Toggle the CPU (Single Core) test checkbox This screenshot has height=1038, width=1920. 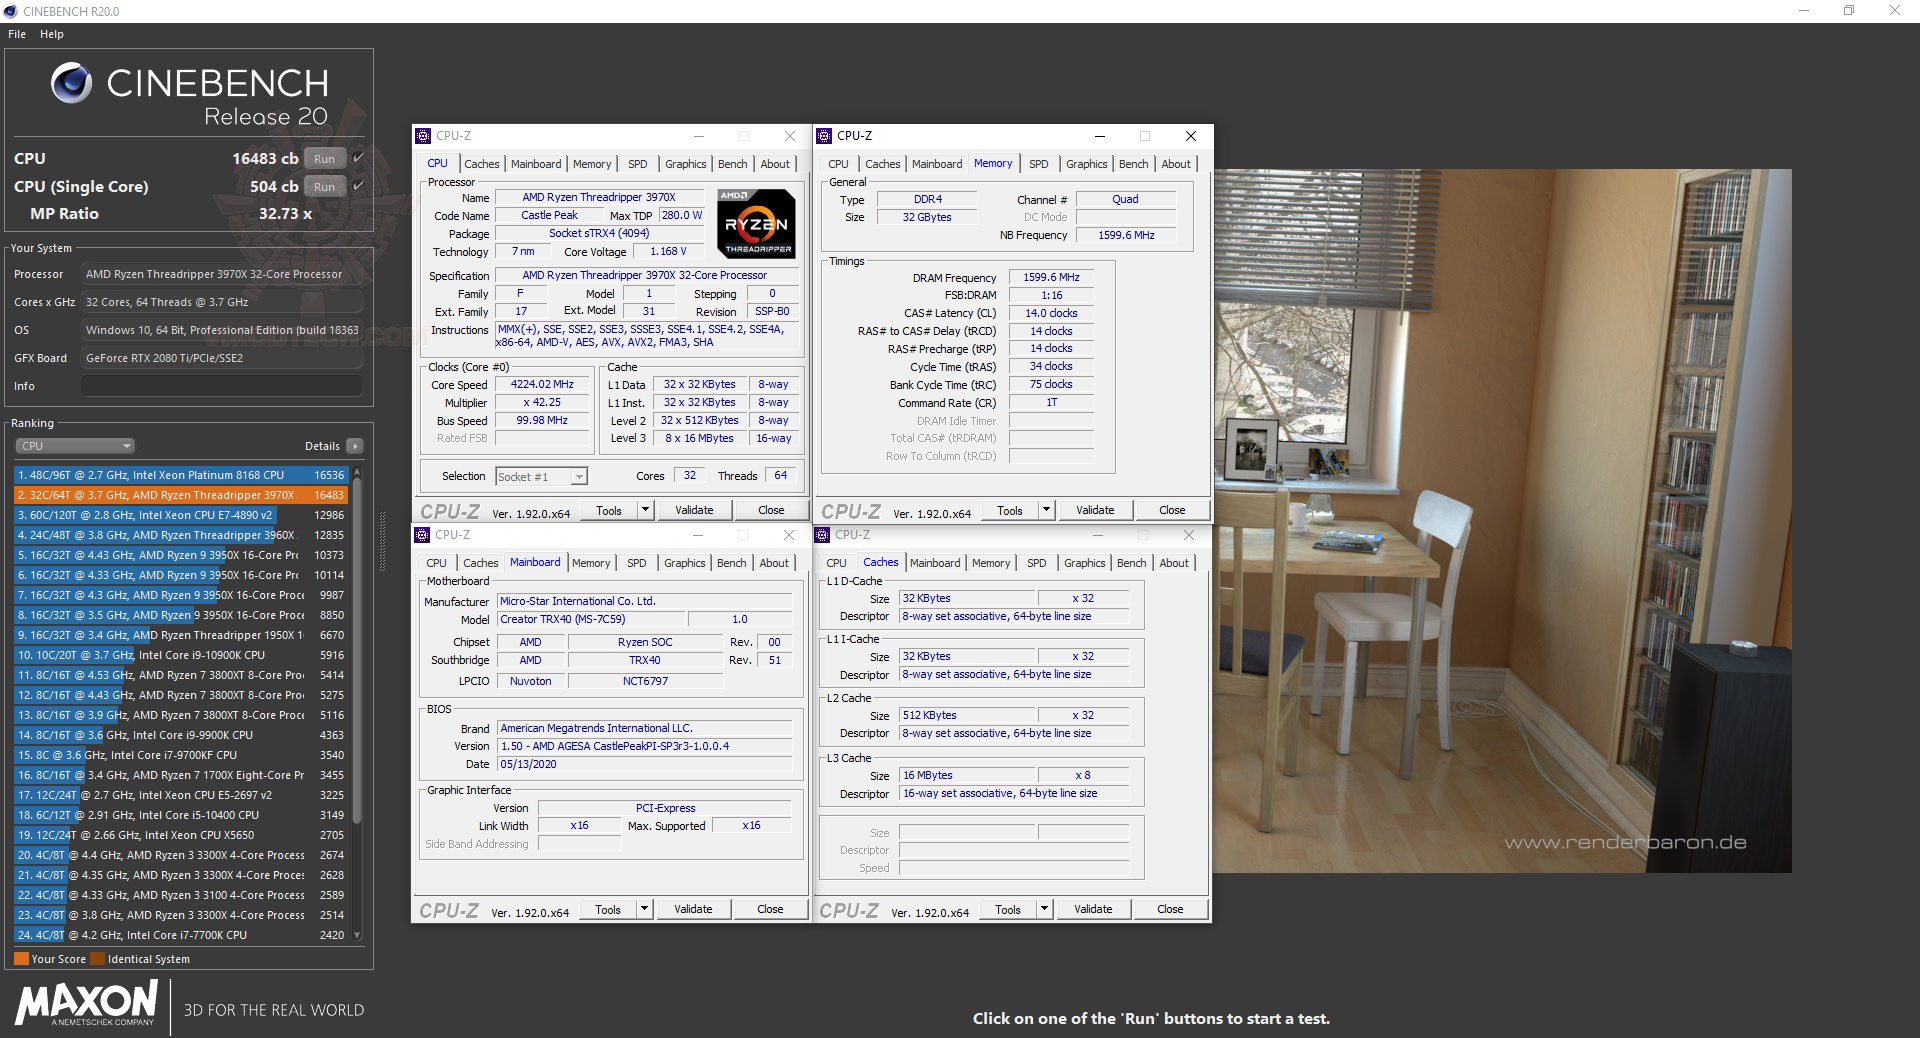point(358,186)
